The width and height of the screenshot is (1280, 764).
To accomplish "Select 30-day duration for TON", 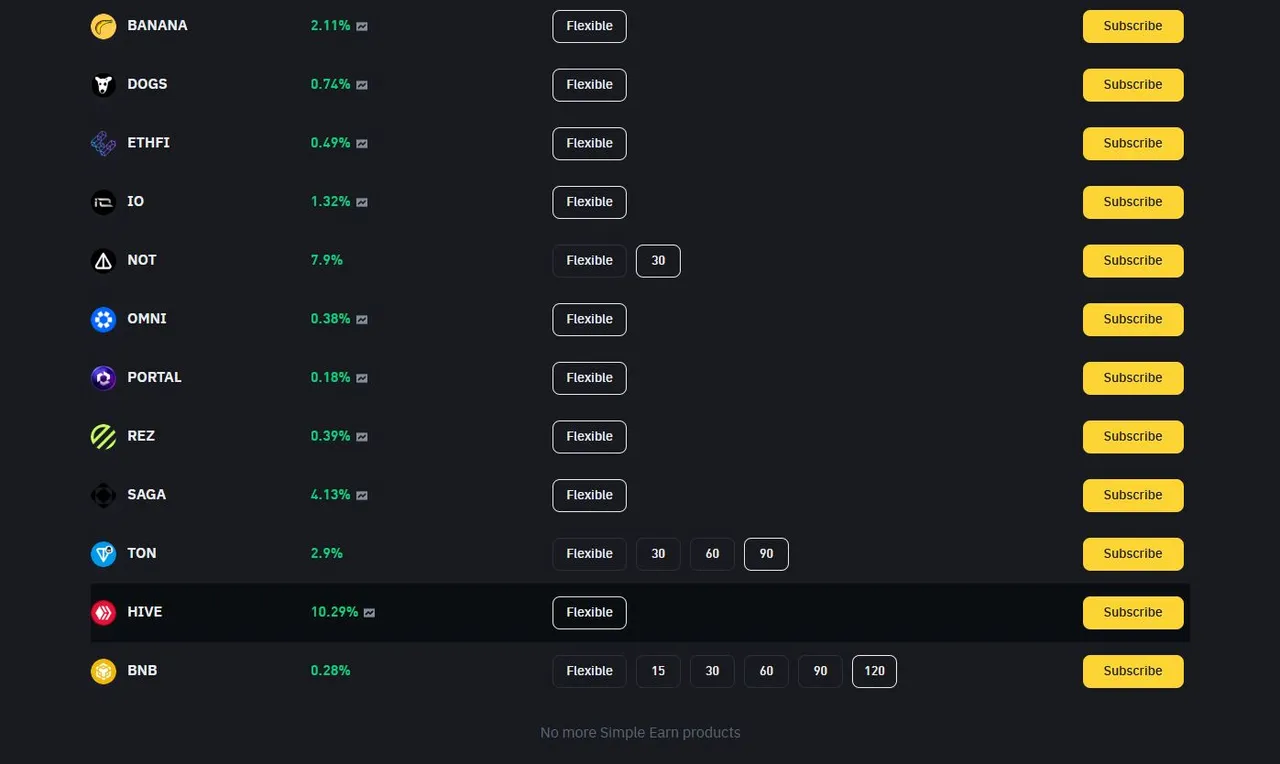I will coord(658,554).
